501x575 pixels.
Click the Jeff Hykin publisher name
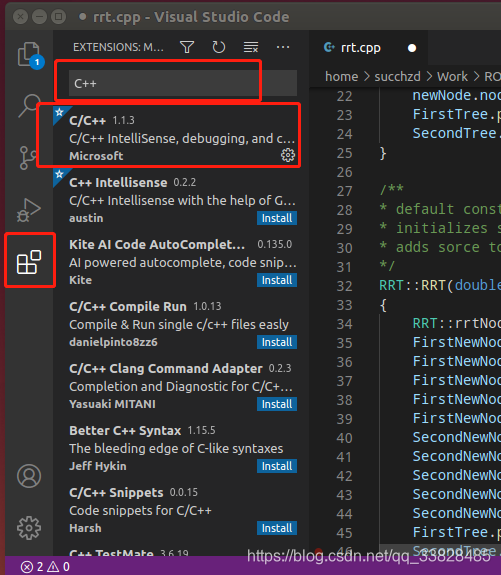(98, 466)
